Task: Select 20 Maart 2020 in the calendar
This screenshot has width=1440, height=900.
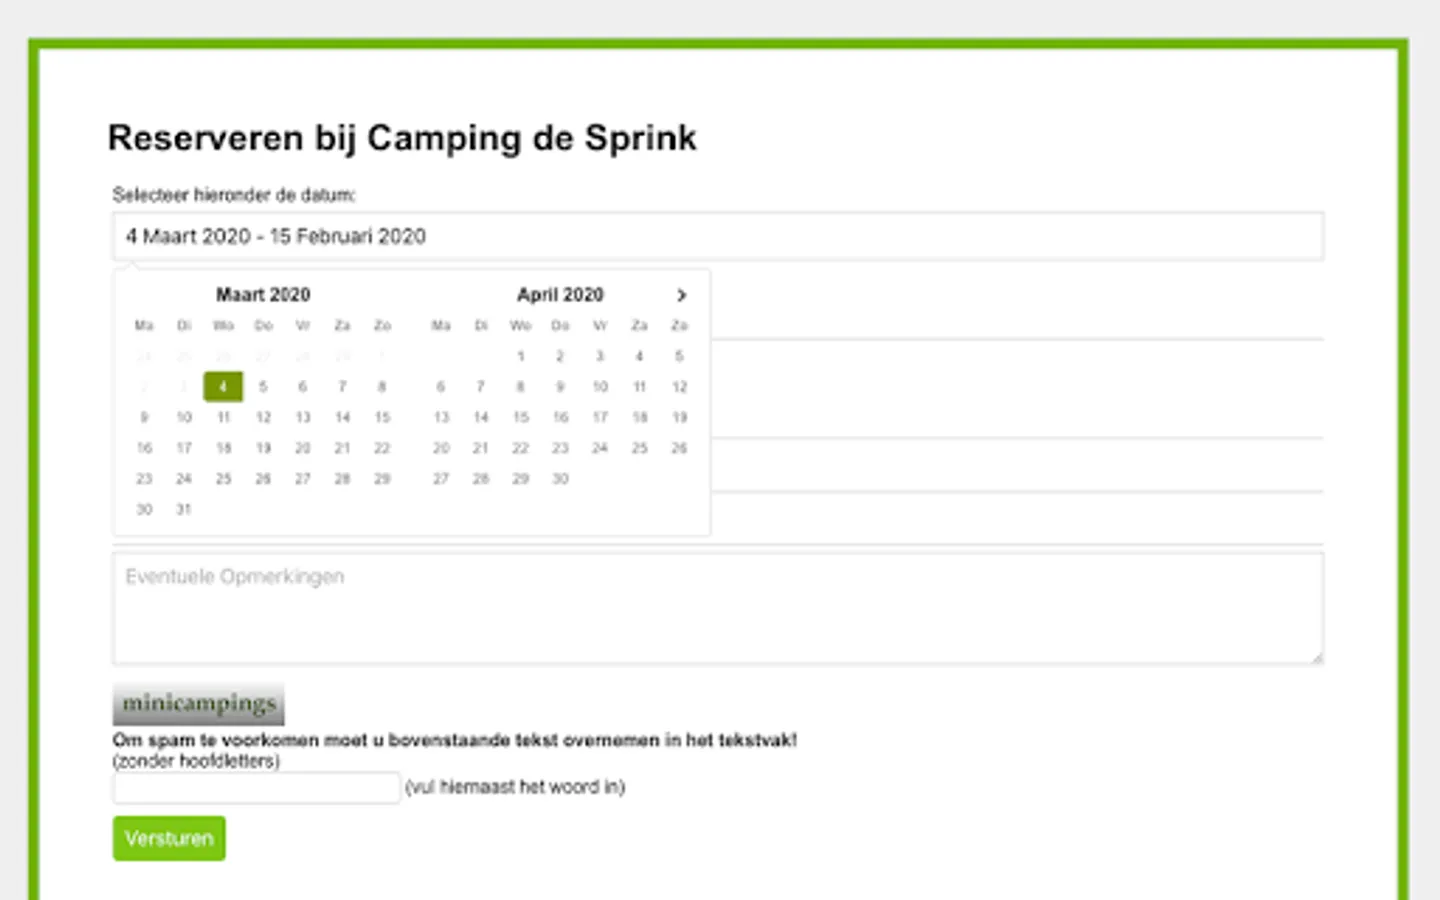Action: (x=302, y=448)
